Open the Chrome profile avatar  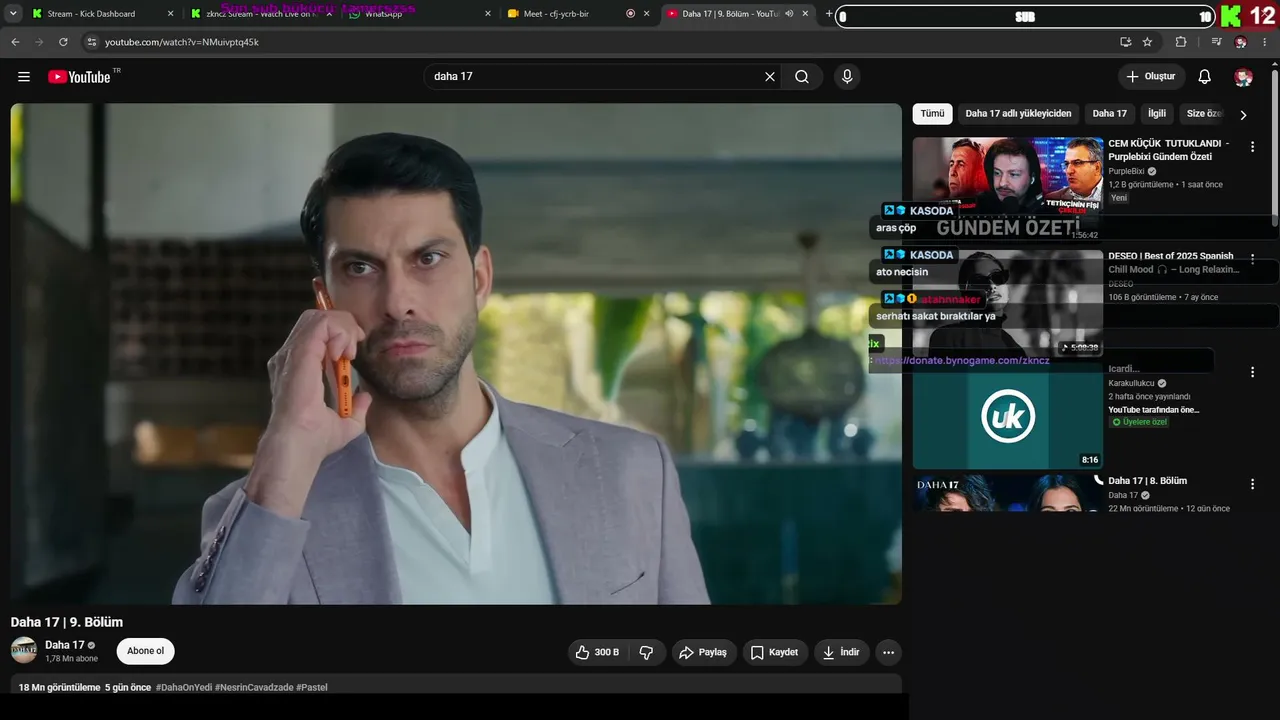click(x=1241, y=42)
